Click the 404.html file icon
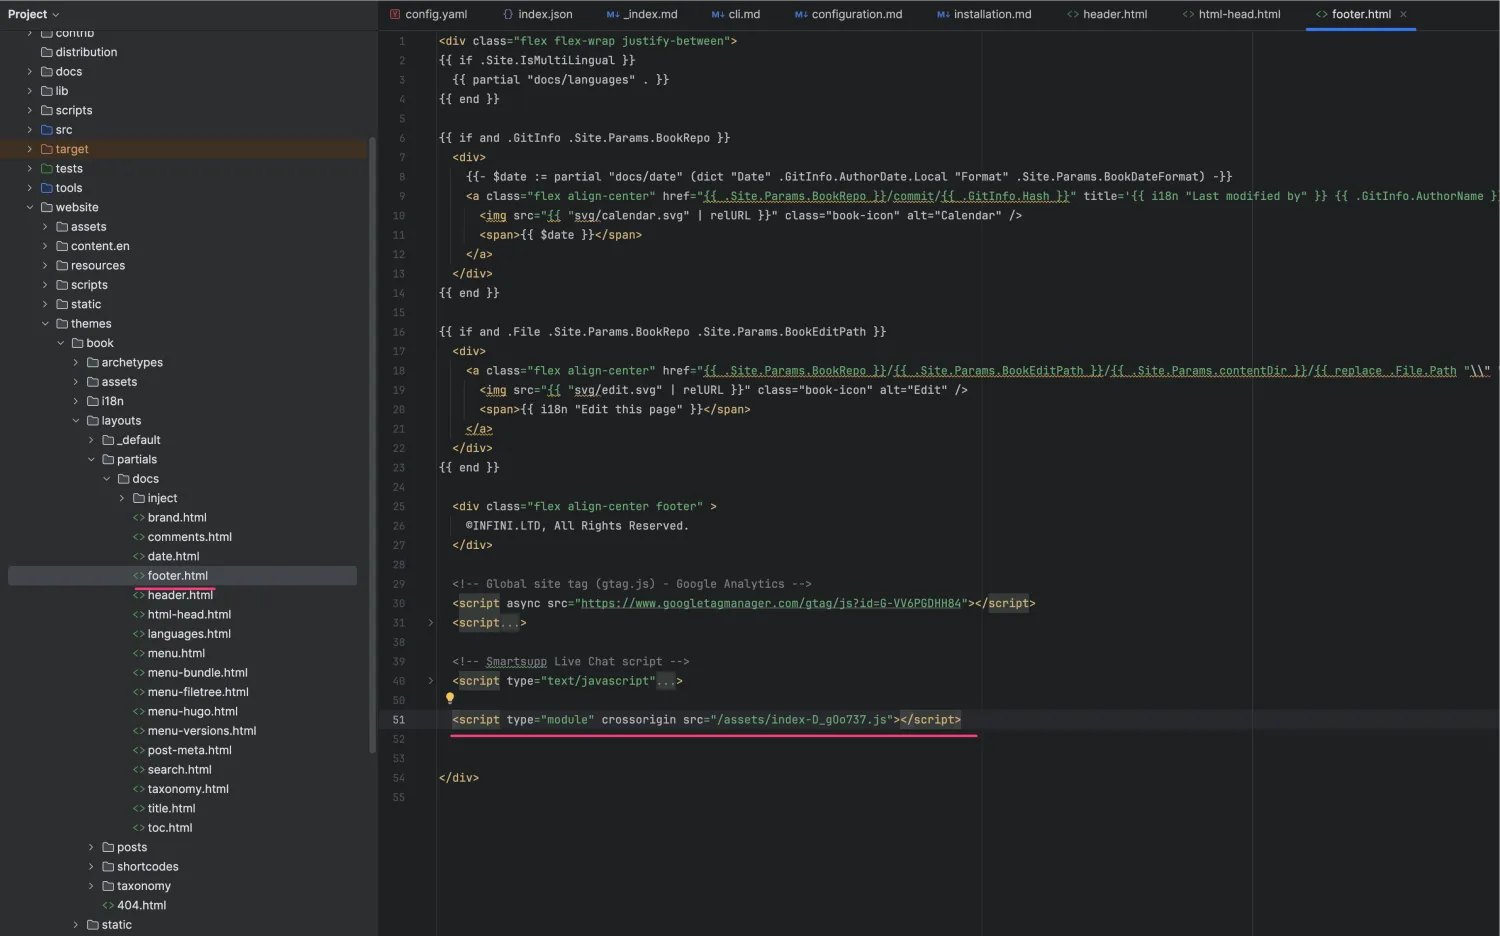The width and height of the screenshot is (1500, 936). point(108,906)
